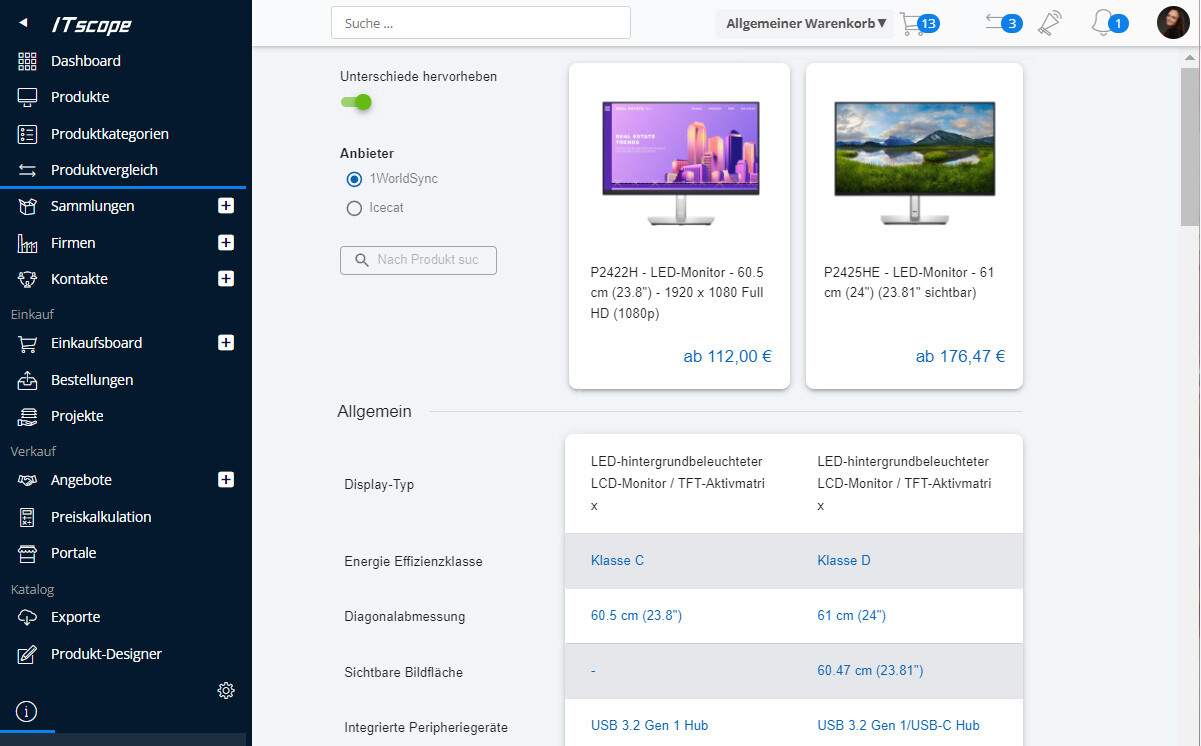Click the Produkte monitor icon
Image resolution: width=1201 pixels, height=746 pixels.
(28, 97)
